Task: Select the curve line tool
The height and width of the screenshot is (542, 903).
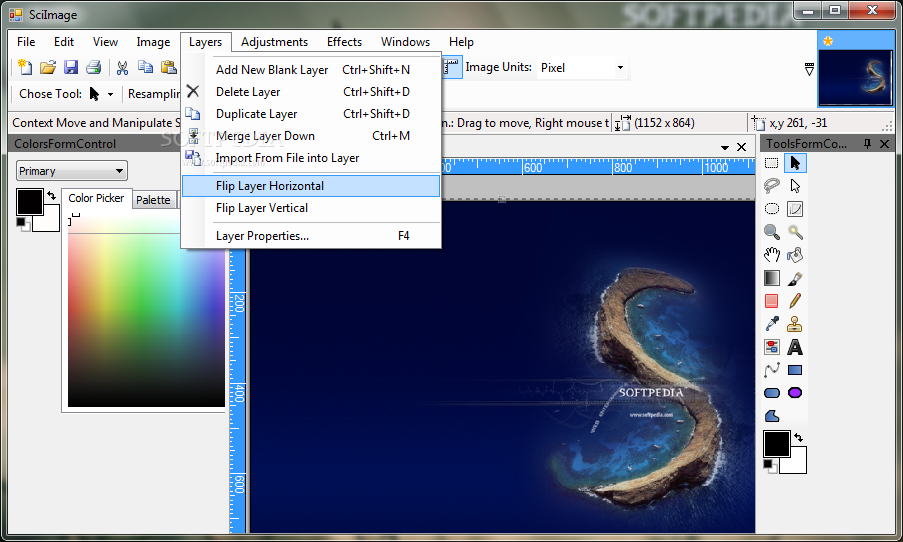Action: pos(772,370)
